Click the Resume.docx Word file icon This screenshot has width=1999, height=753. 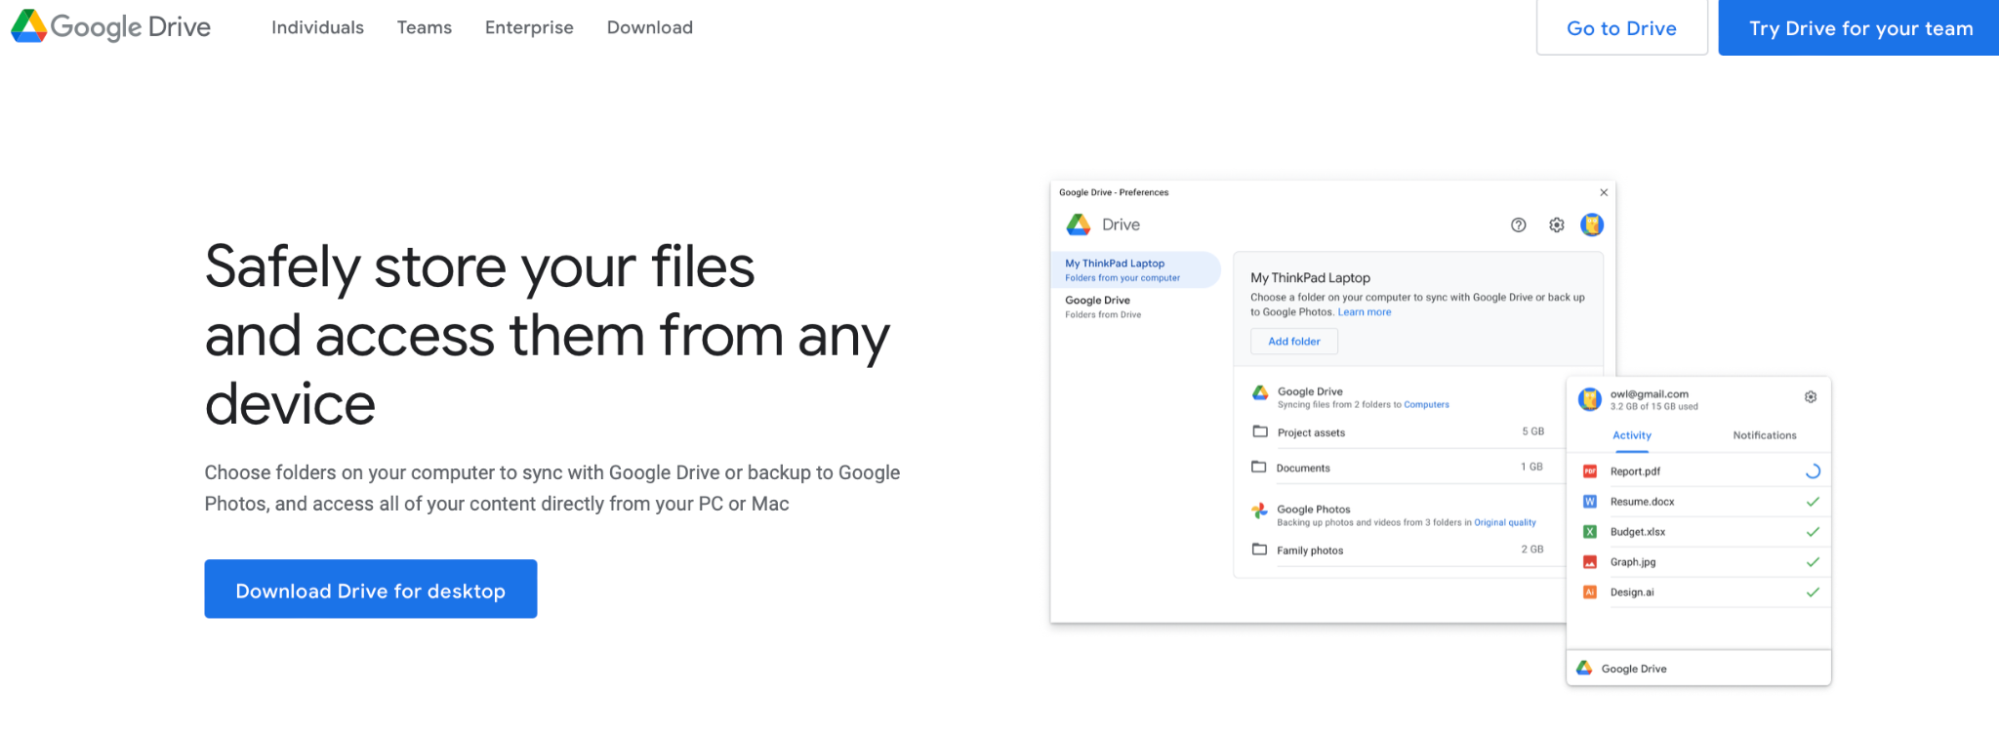(x=1590, y=501)
